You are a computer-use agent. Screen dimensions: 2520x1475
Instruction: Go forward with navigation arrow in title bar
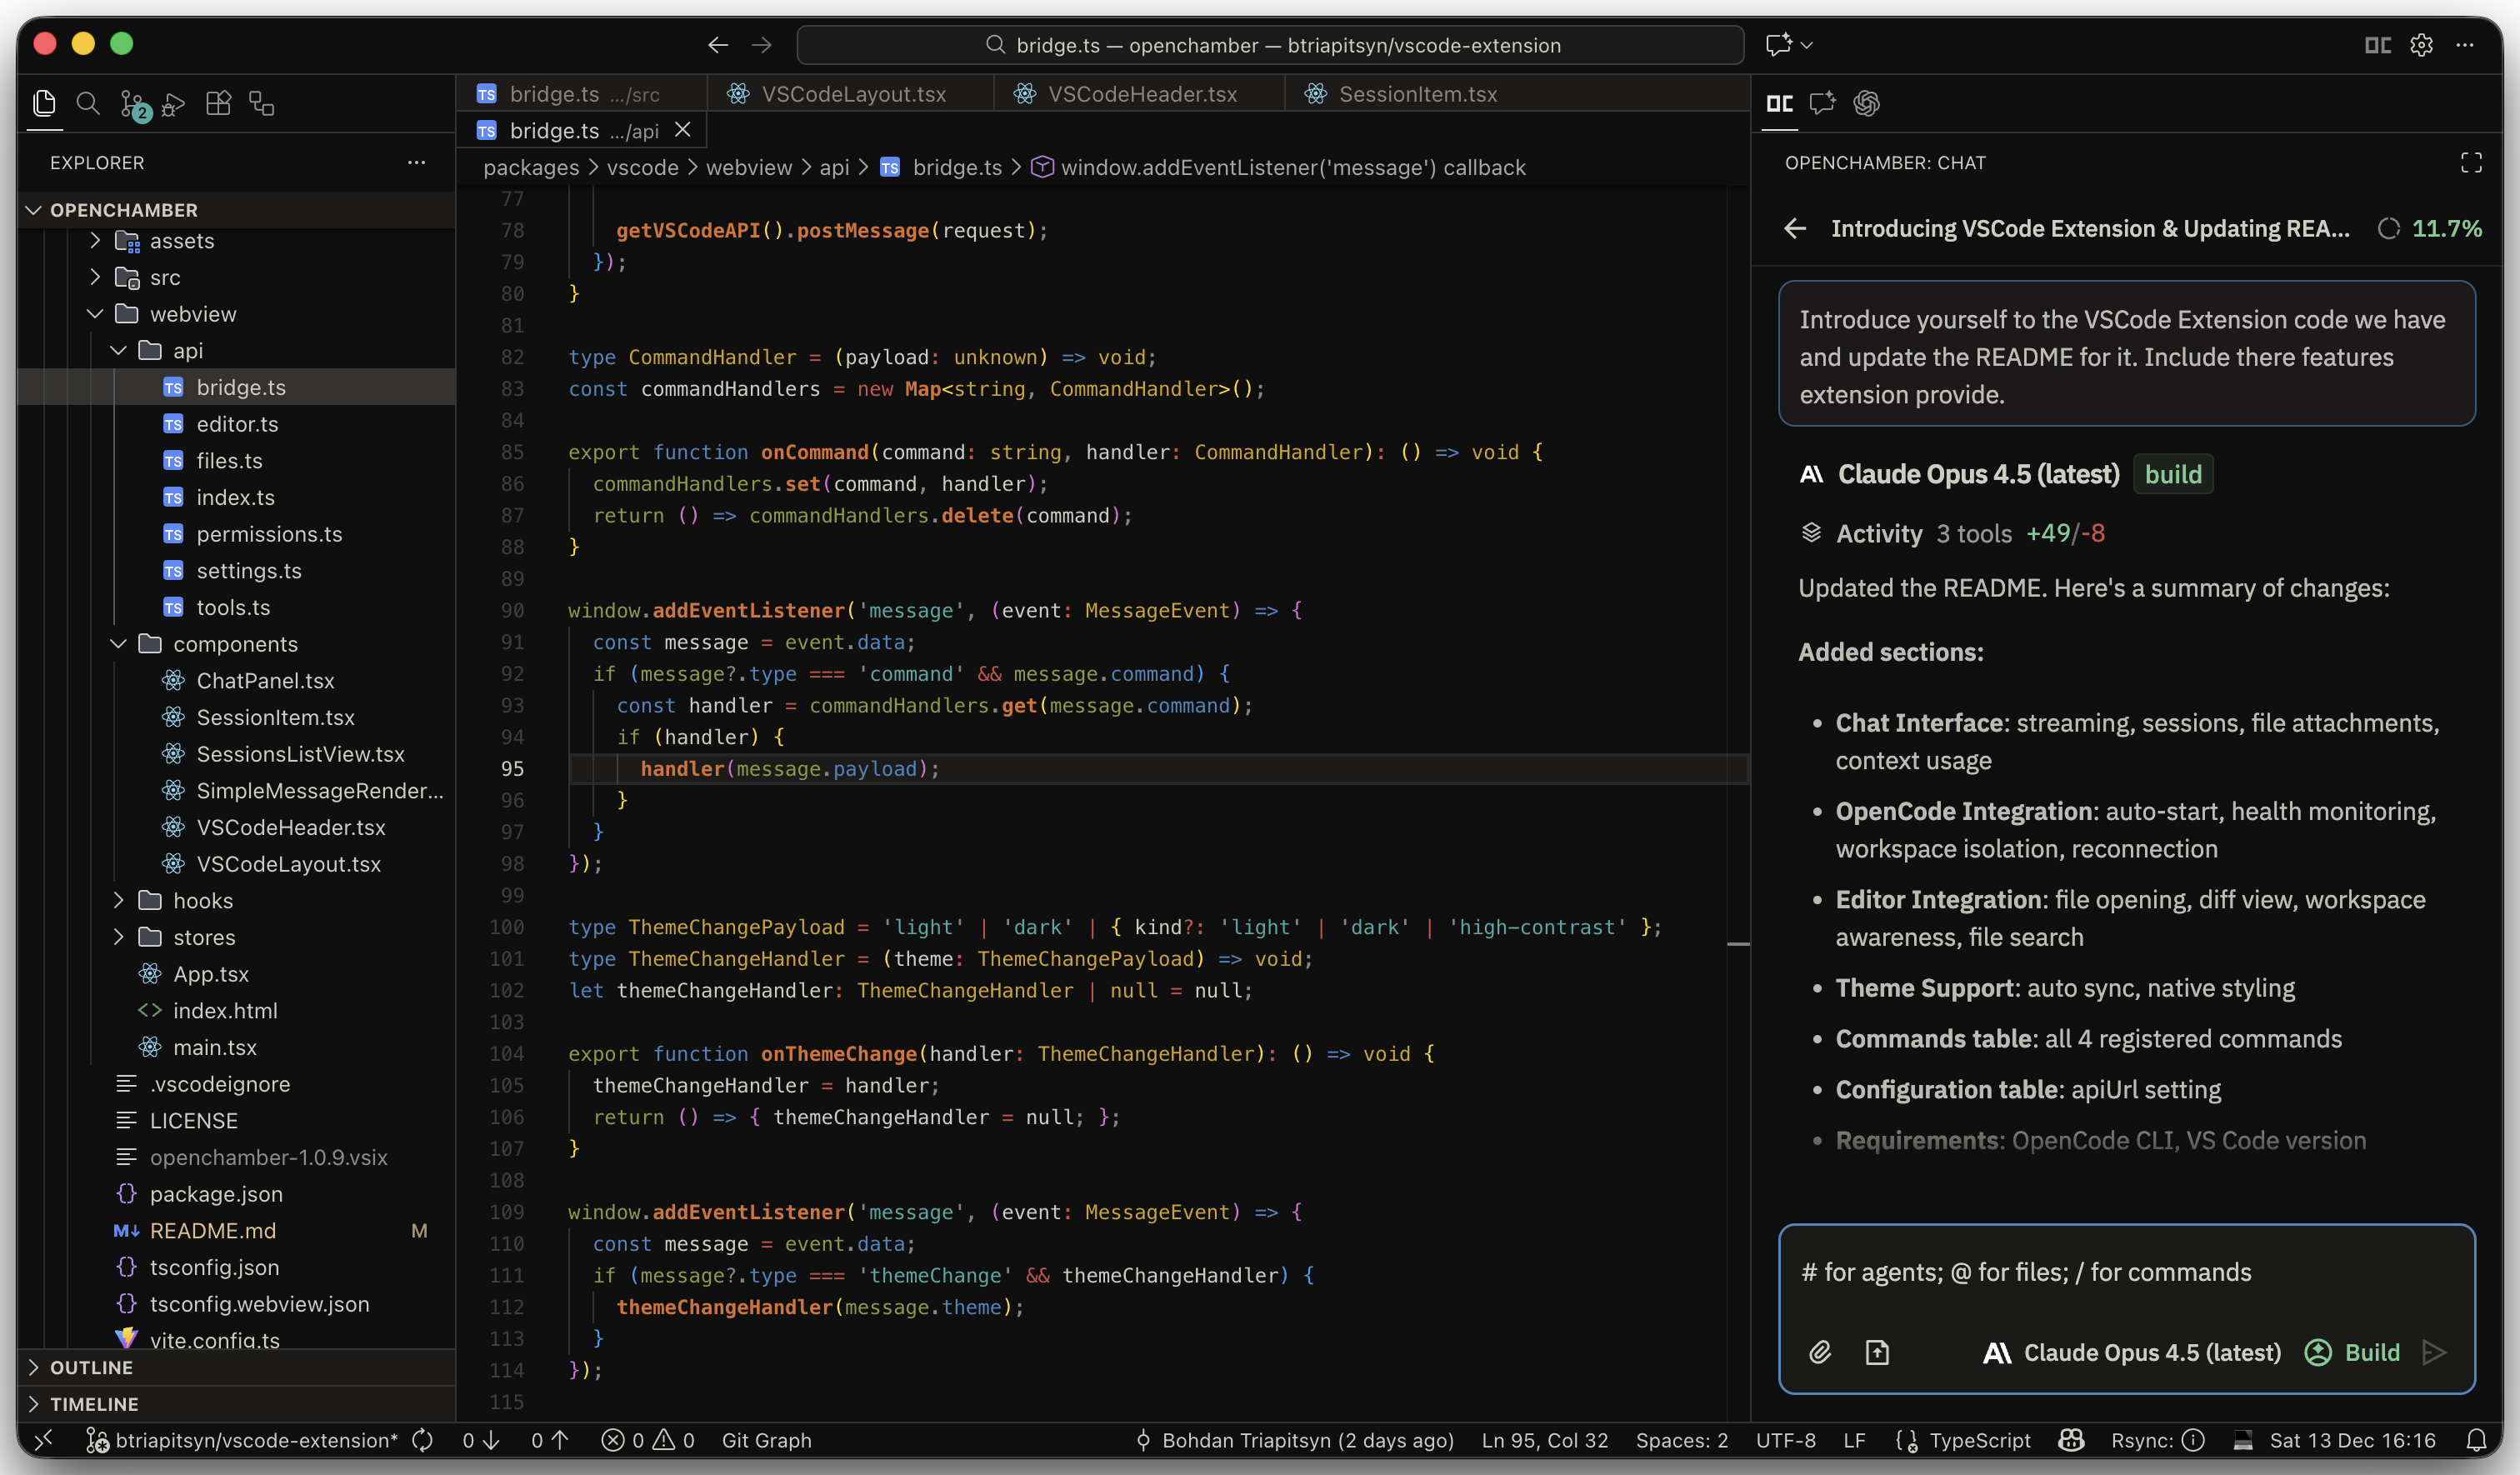(x=762, y=45)
